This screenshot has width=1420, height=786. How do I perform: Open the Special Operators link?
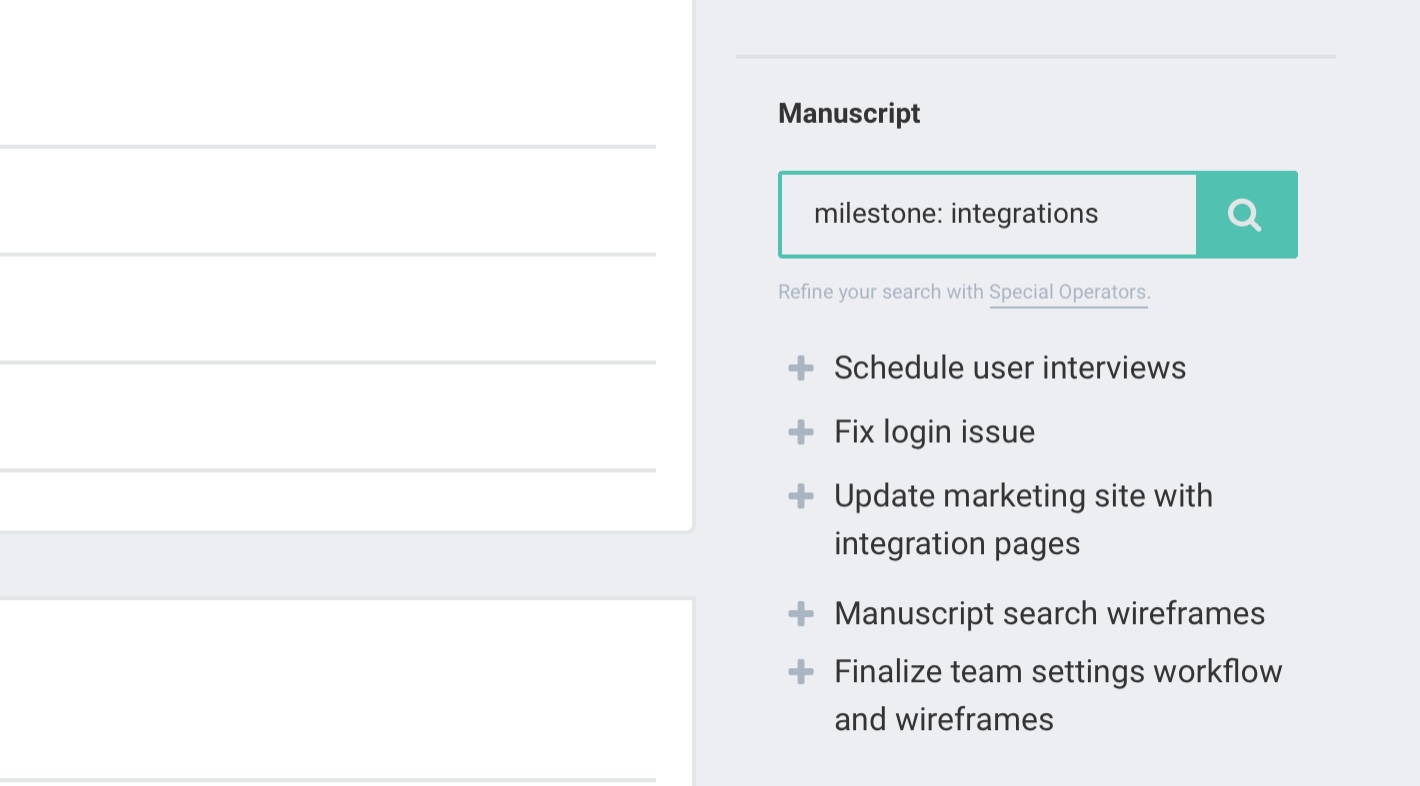tap(1068, 292)
